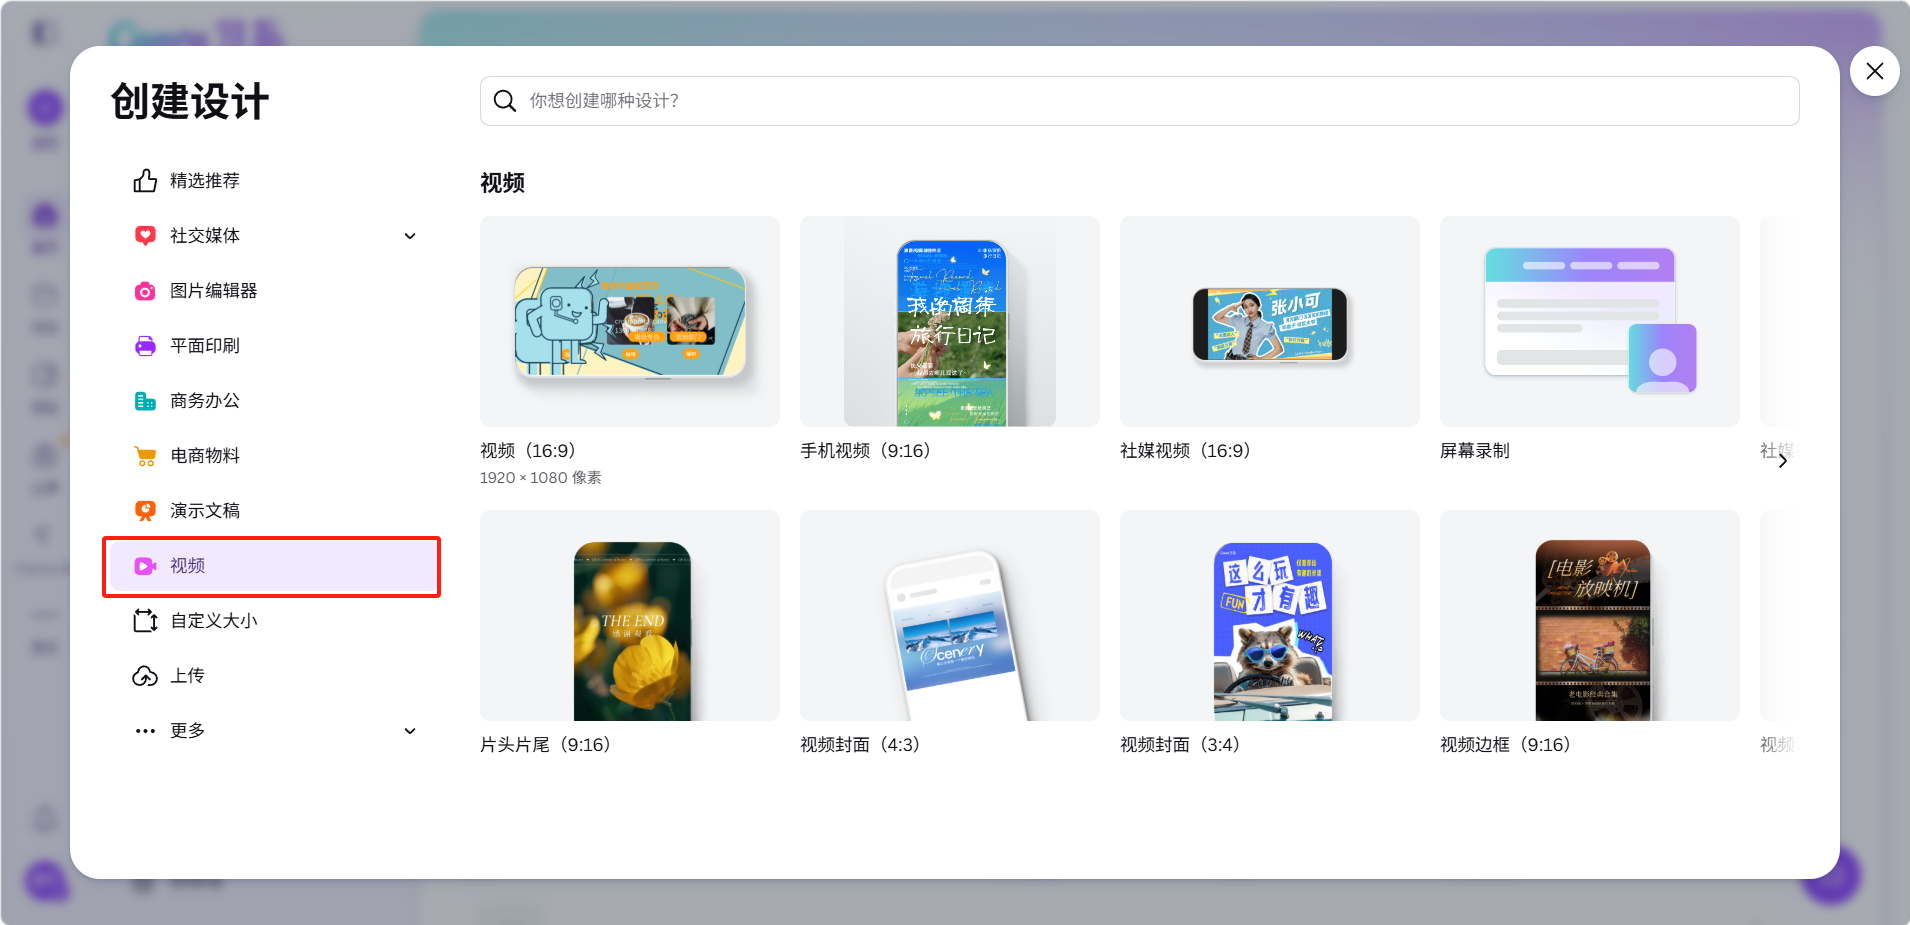Open the 手机视频 (9:16) thumbnail
1910x925 pixels.
click(949, 322)
